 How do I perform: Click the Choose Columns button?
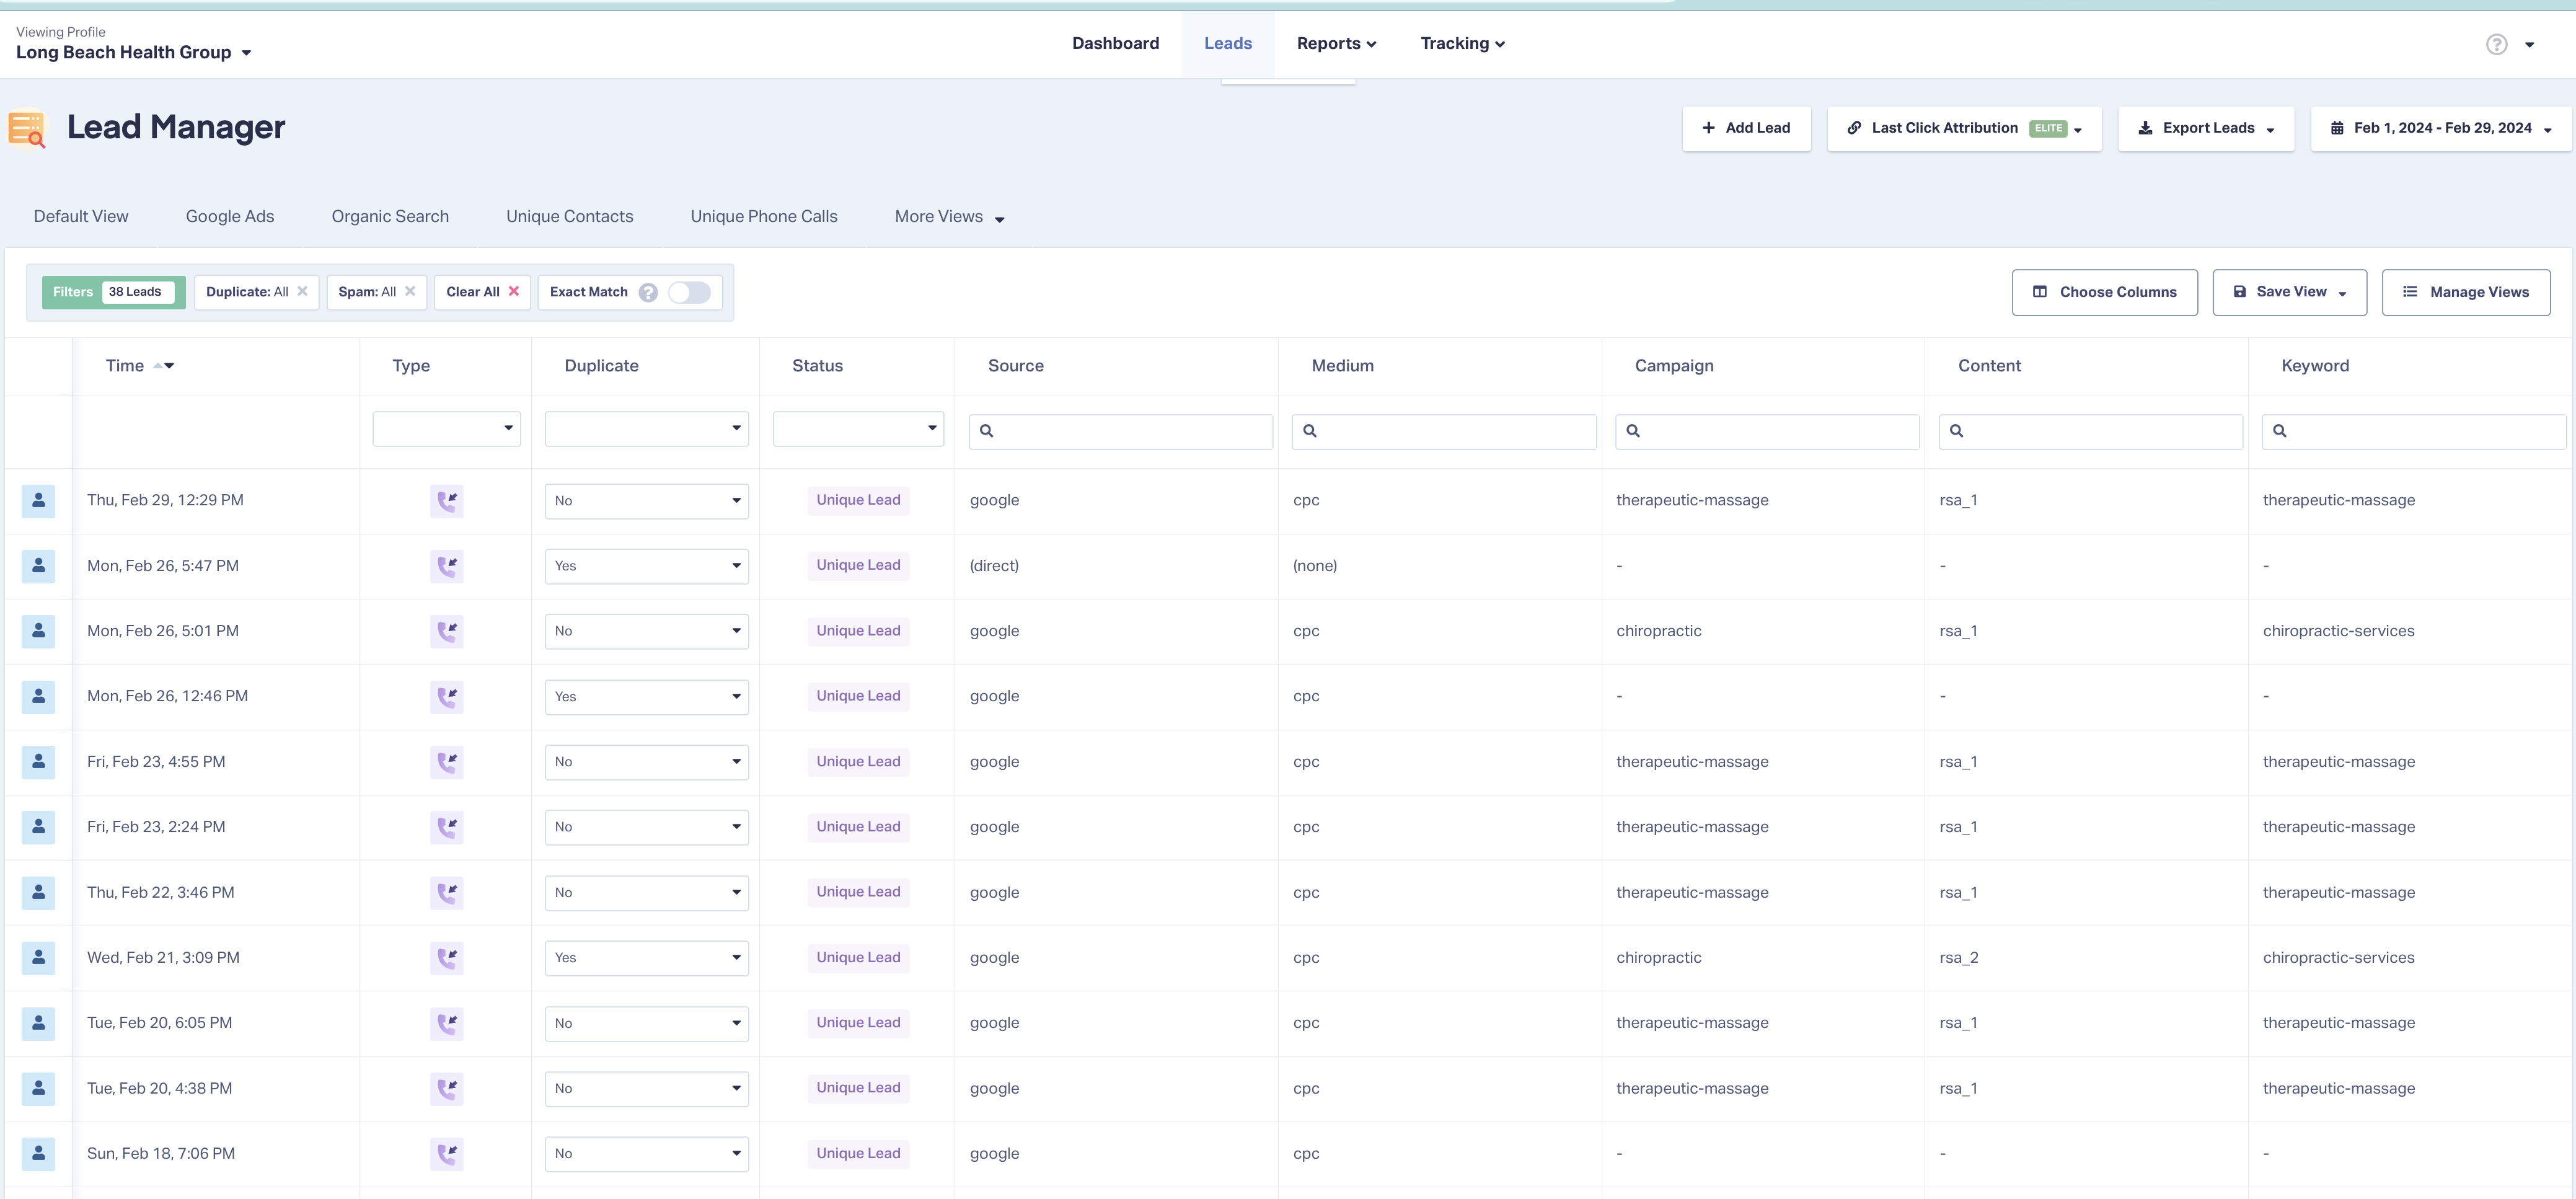(2104, 292)
